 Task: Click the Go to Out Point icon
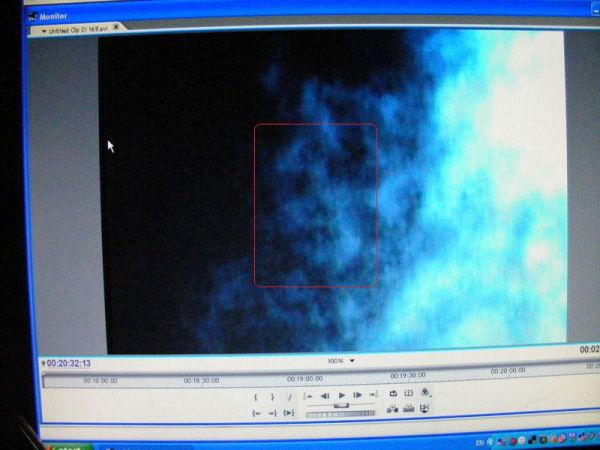[272, 412]
